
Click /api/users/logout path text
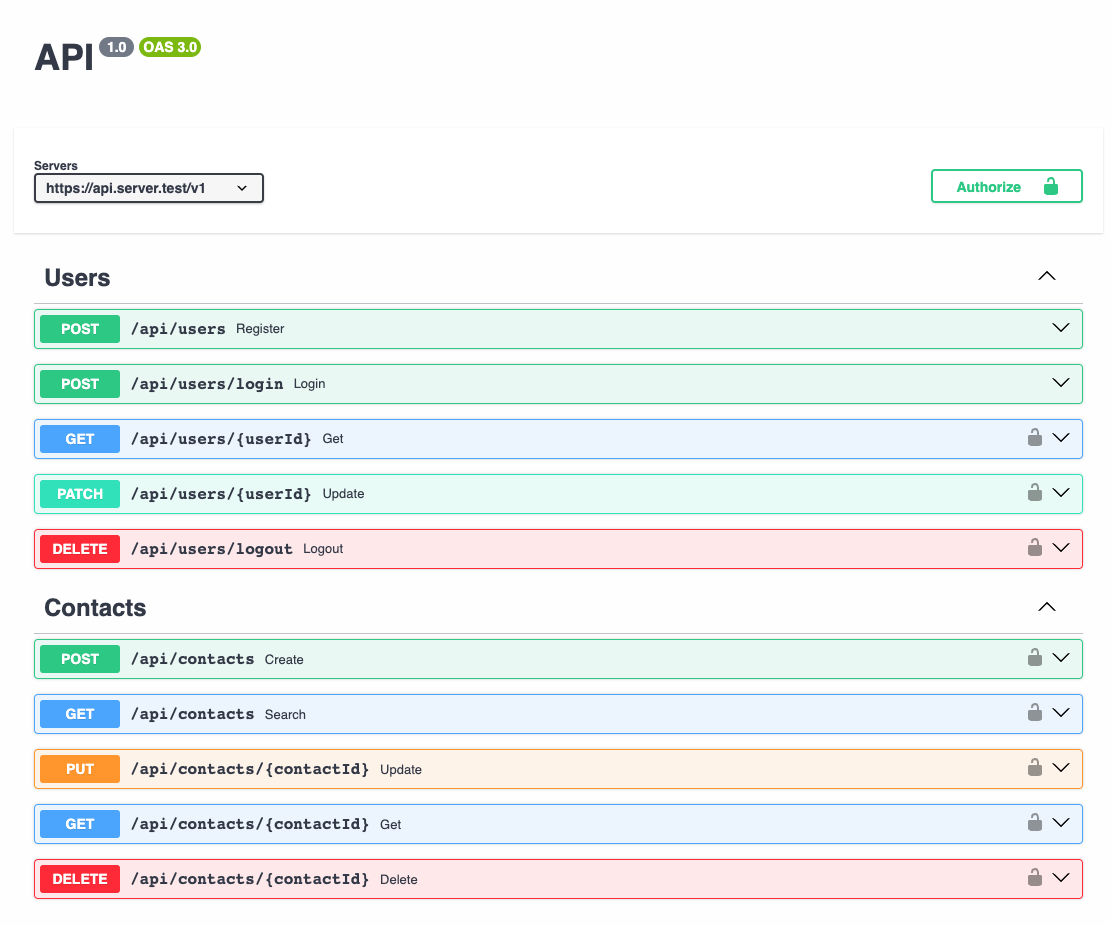tap(211, 549)
